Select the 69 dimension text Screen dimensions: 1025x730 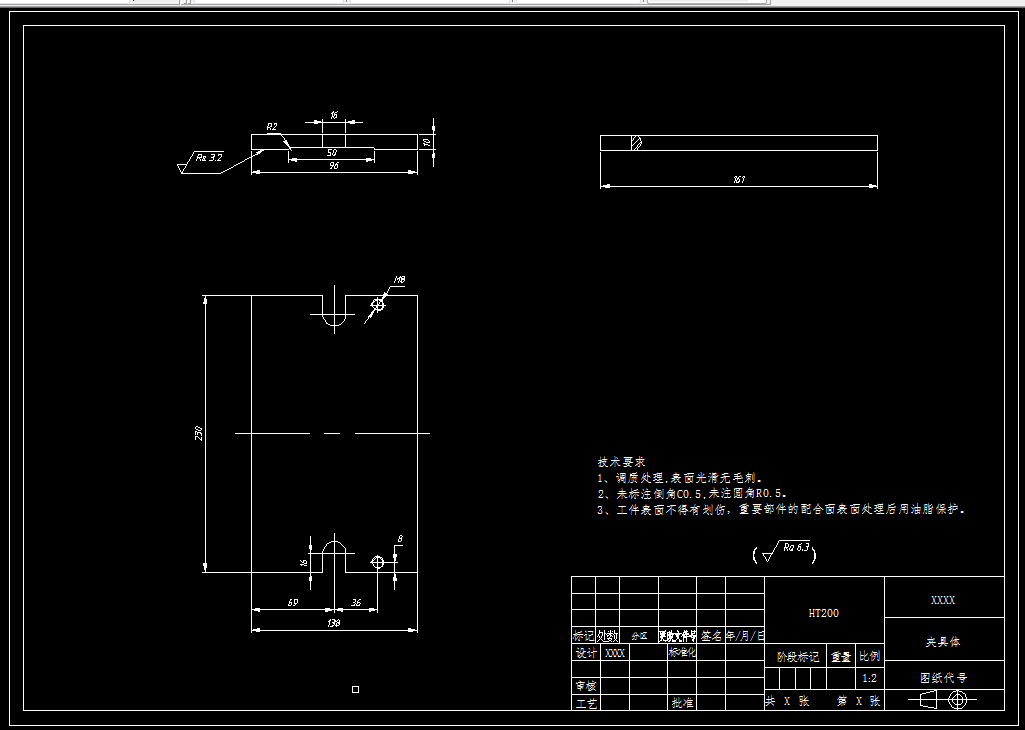tap(293, 603)
